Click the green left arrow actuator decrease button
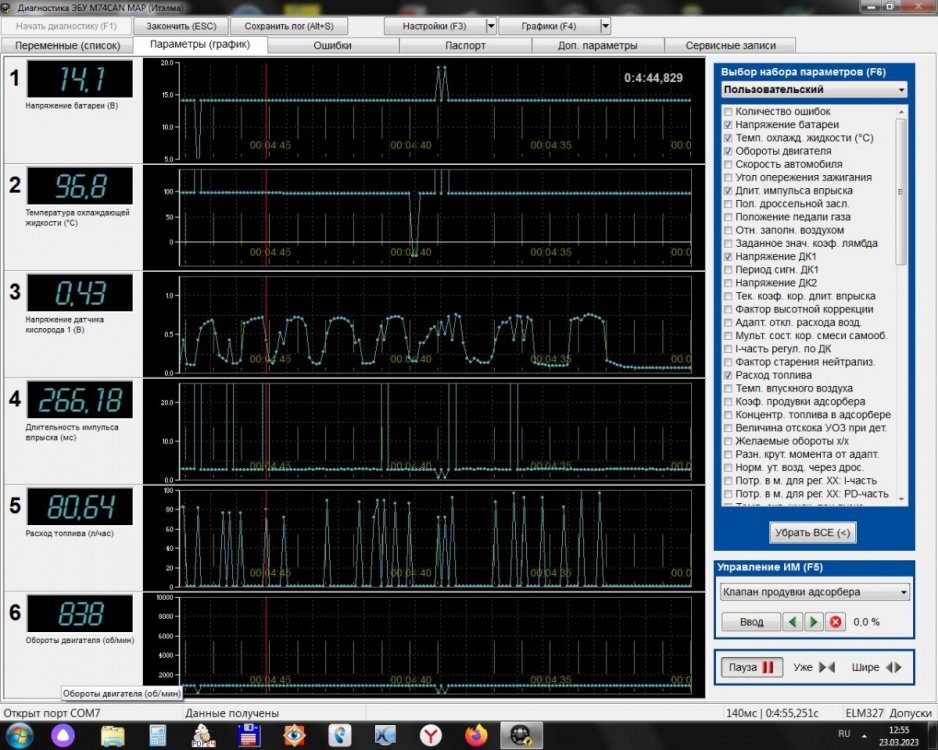Screen dimensions: 938x750 [792, 622]
